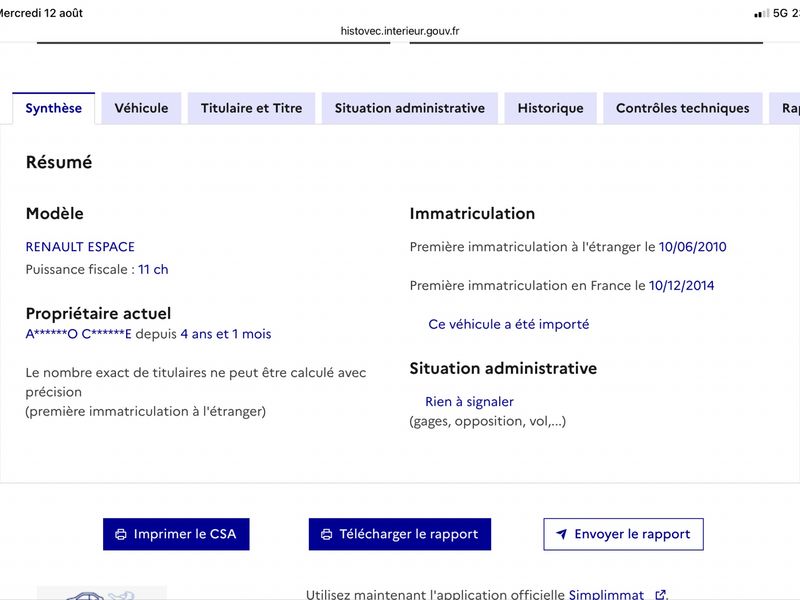Tap the histovec.interieur.gouv.fr address bar
The width and height of the screenshot is (800, 600).
point(400,31)
